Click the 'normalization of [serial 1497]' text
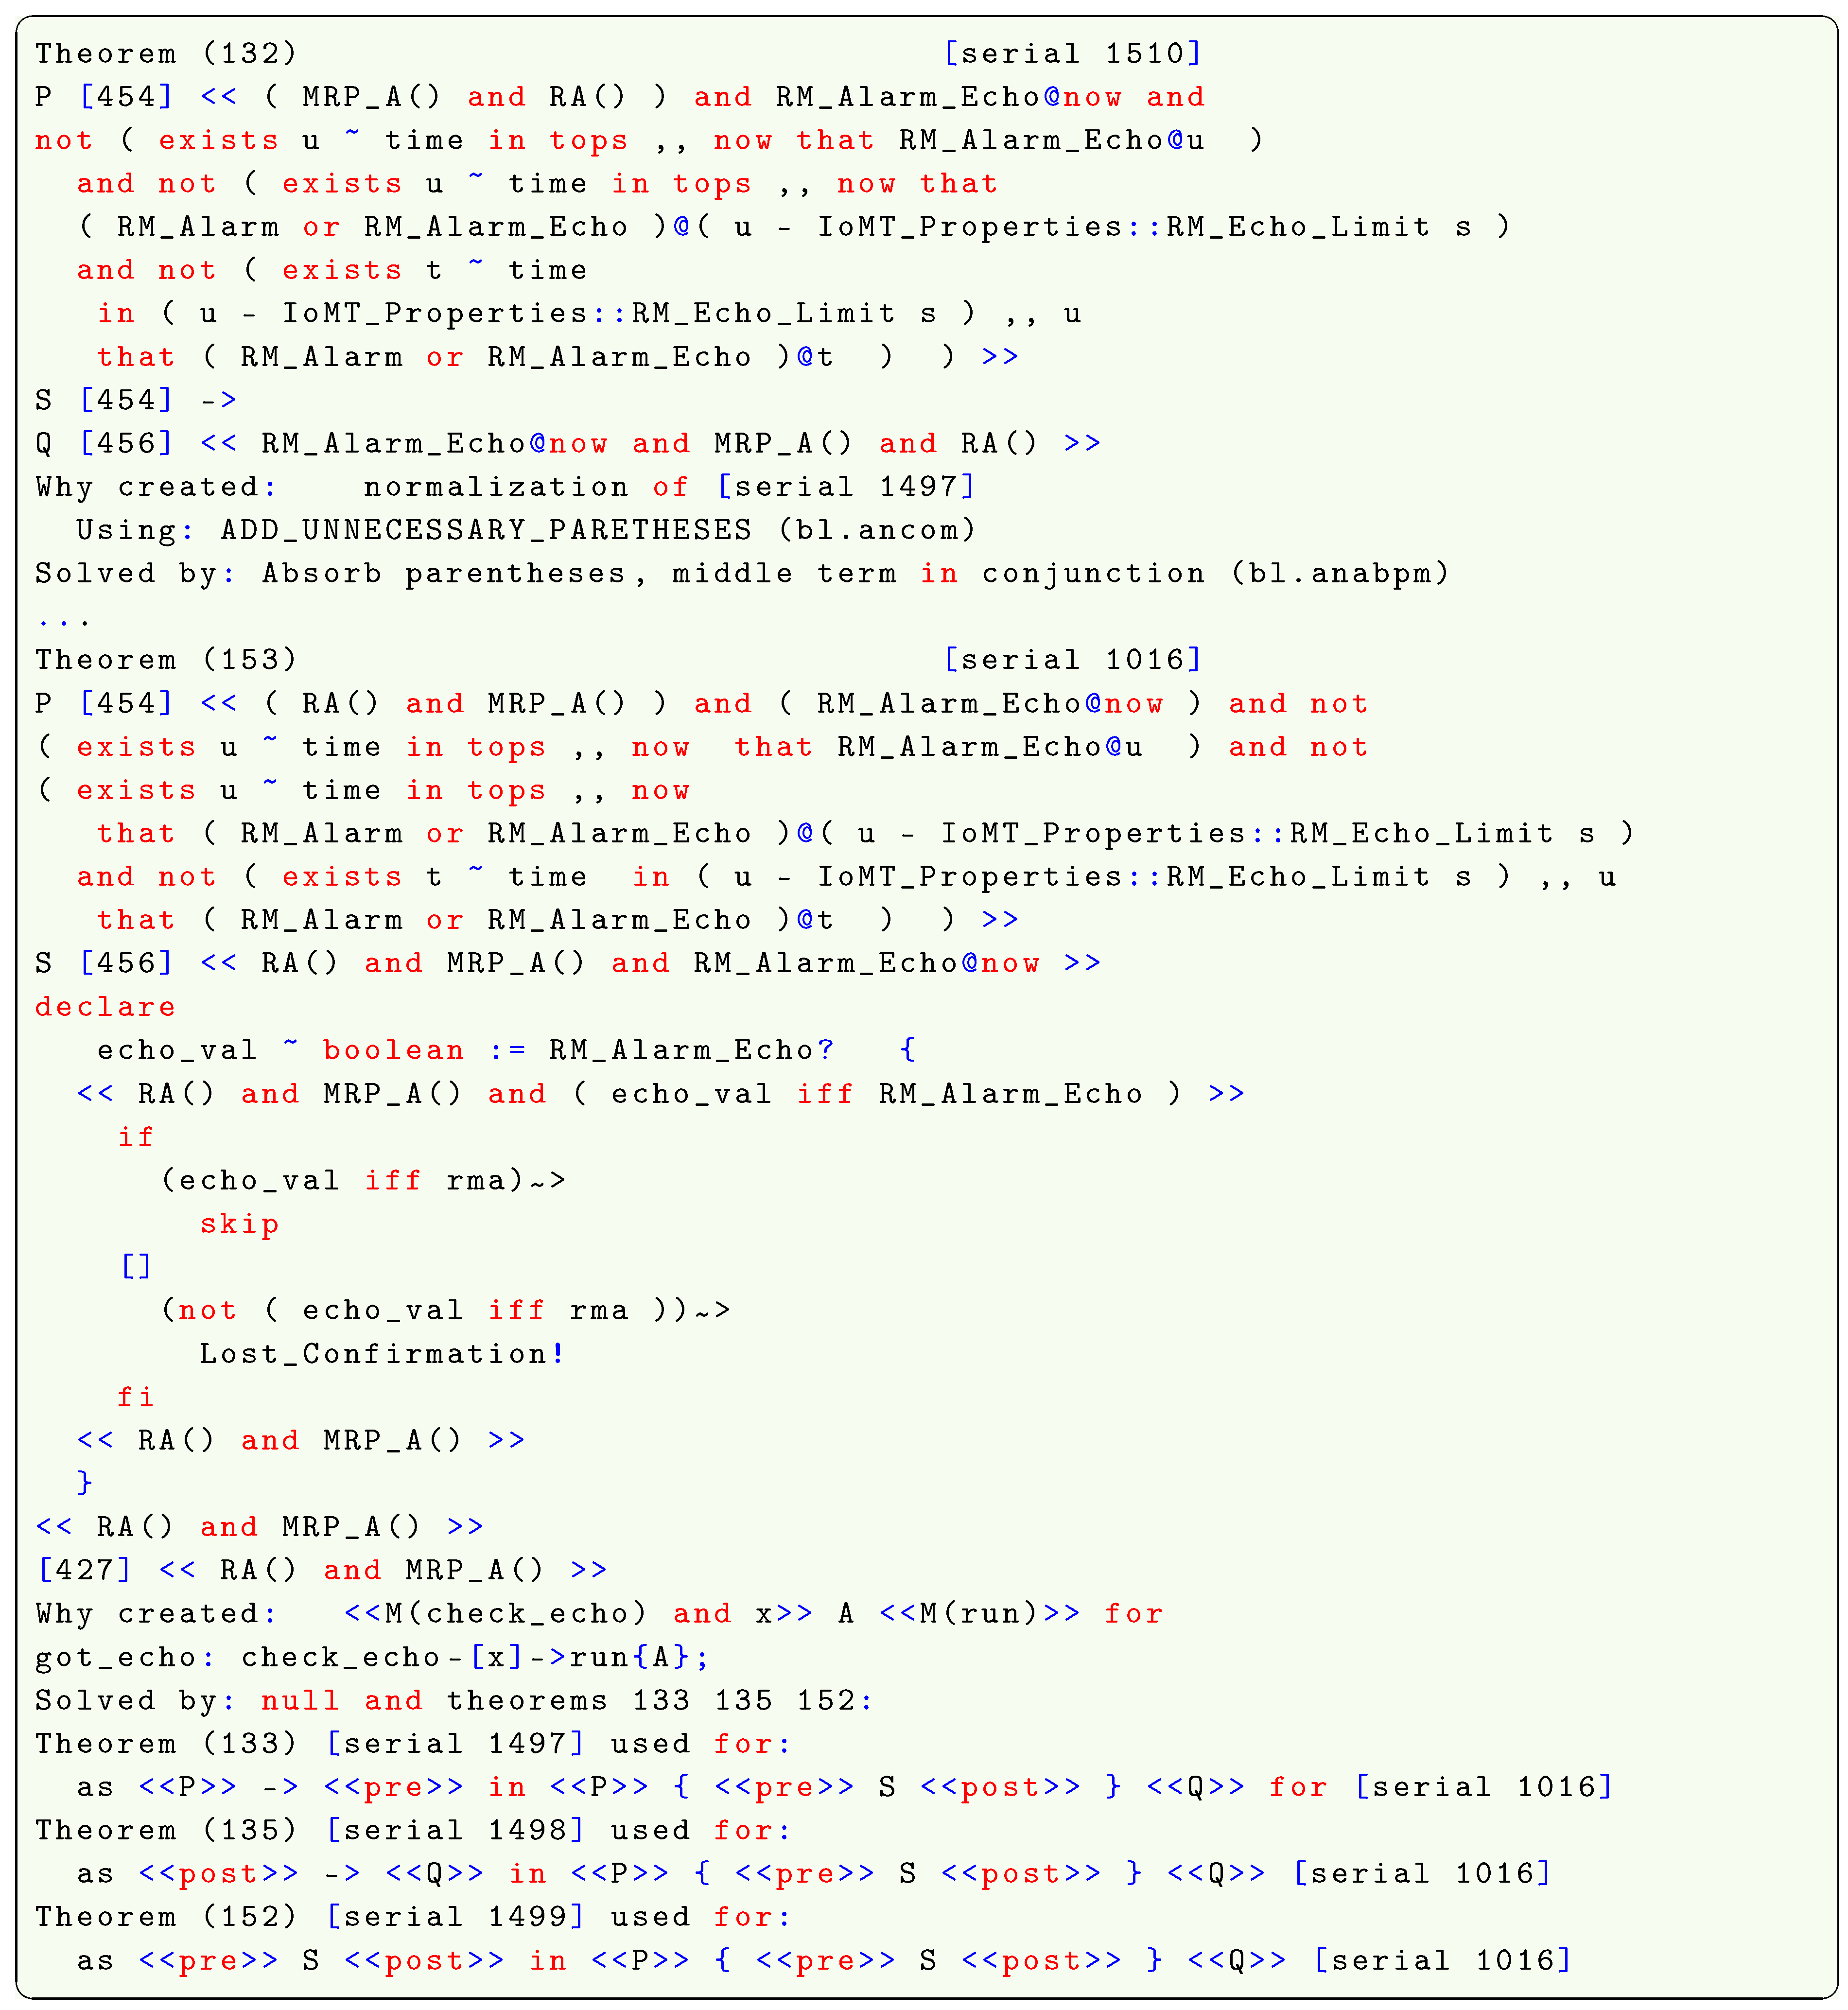Viewport: 1848px width, 2010px height. (x=669, y=487)
